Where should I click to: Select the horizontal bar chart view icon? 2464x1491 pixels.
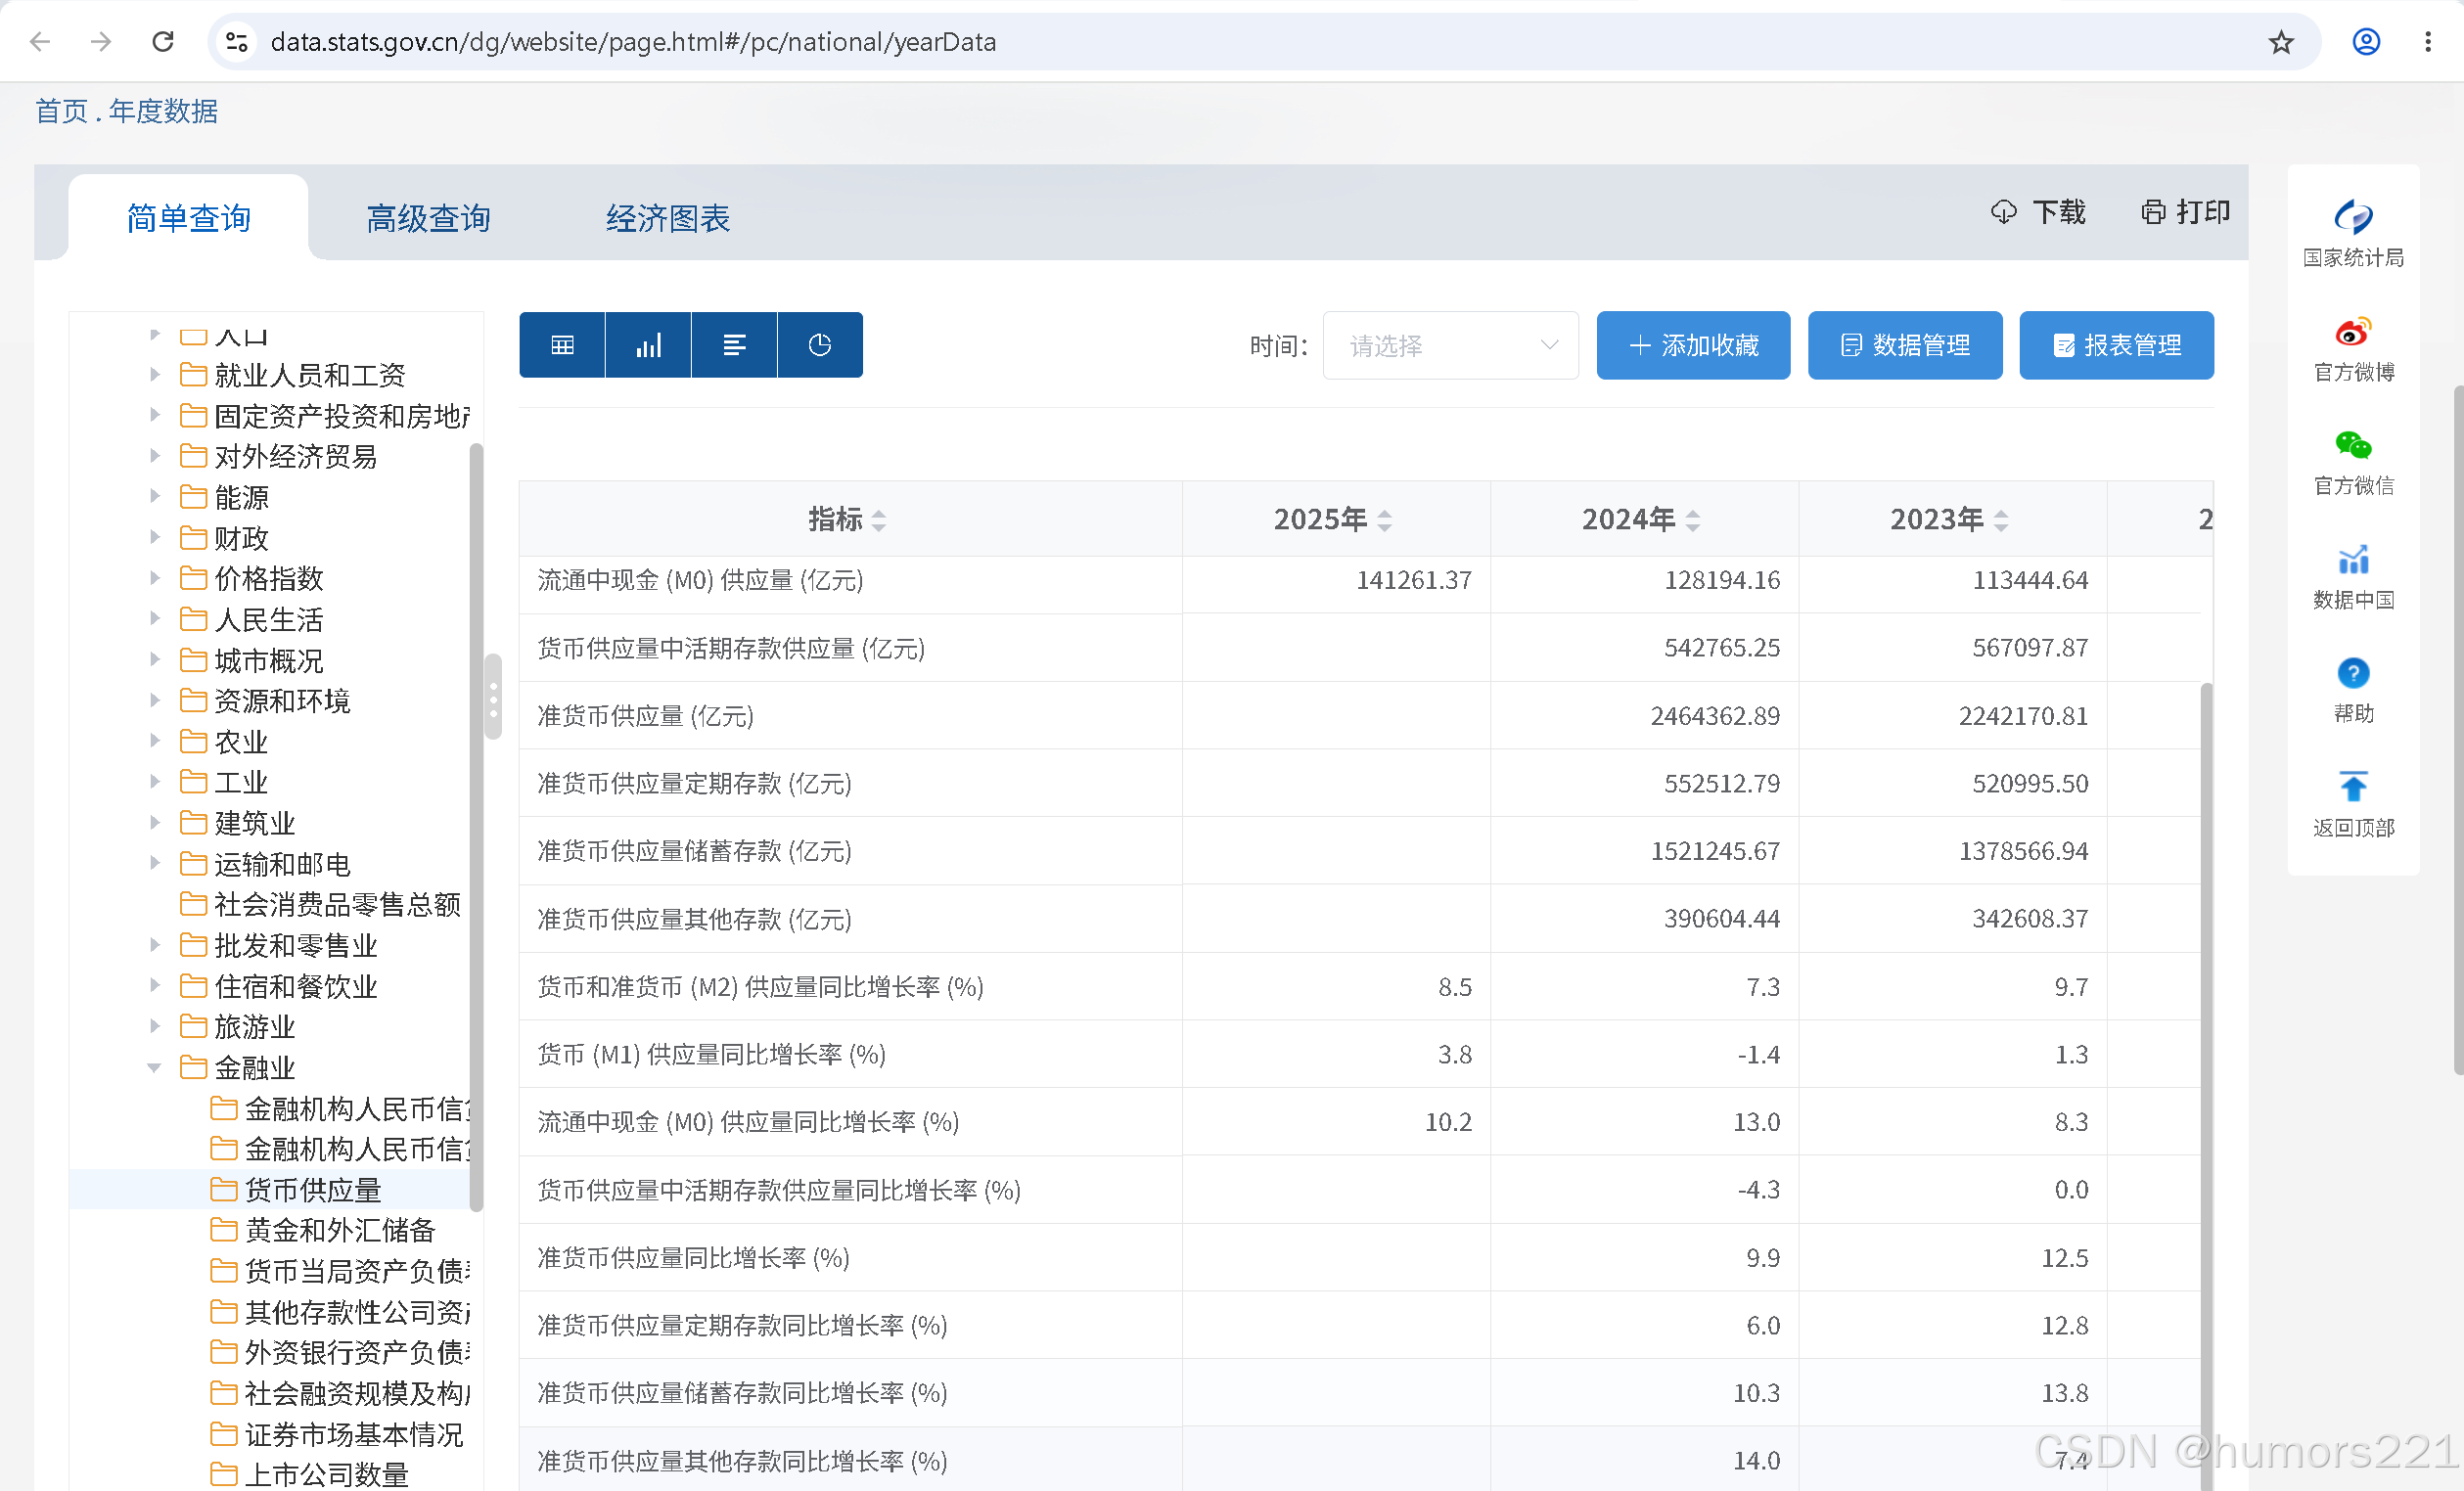[734, 345]
